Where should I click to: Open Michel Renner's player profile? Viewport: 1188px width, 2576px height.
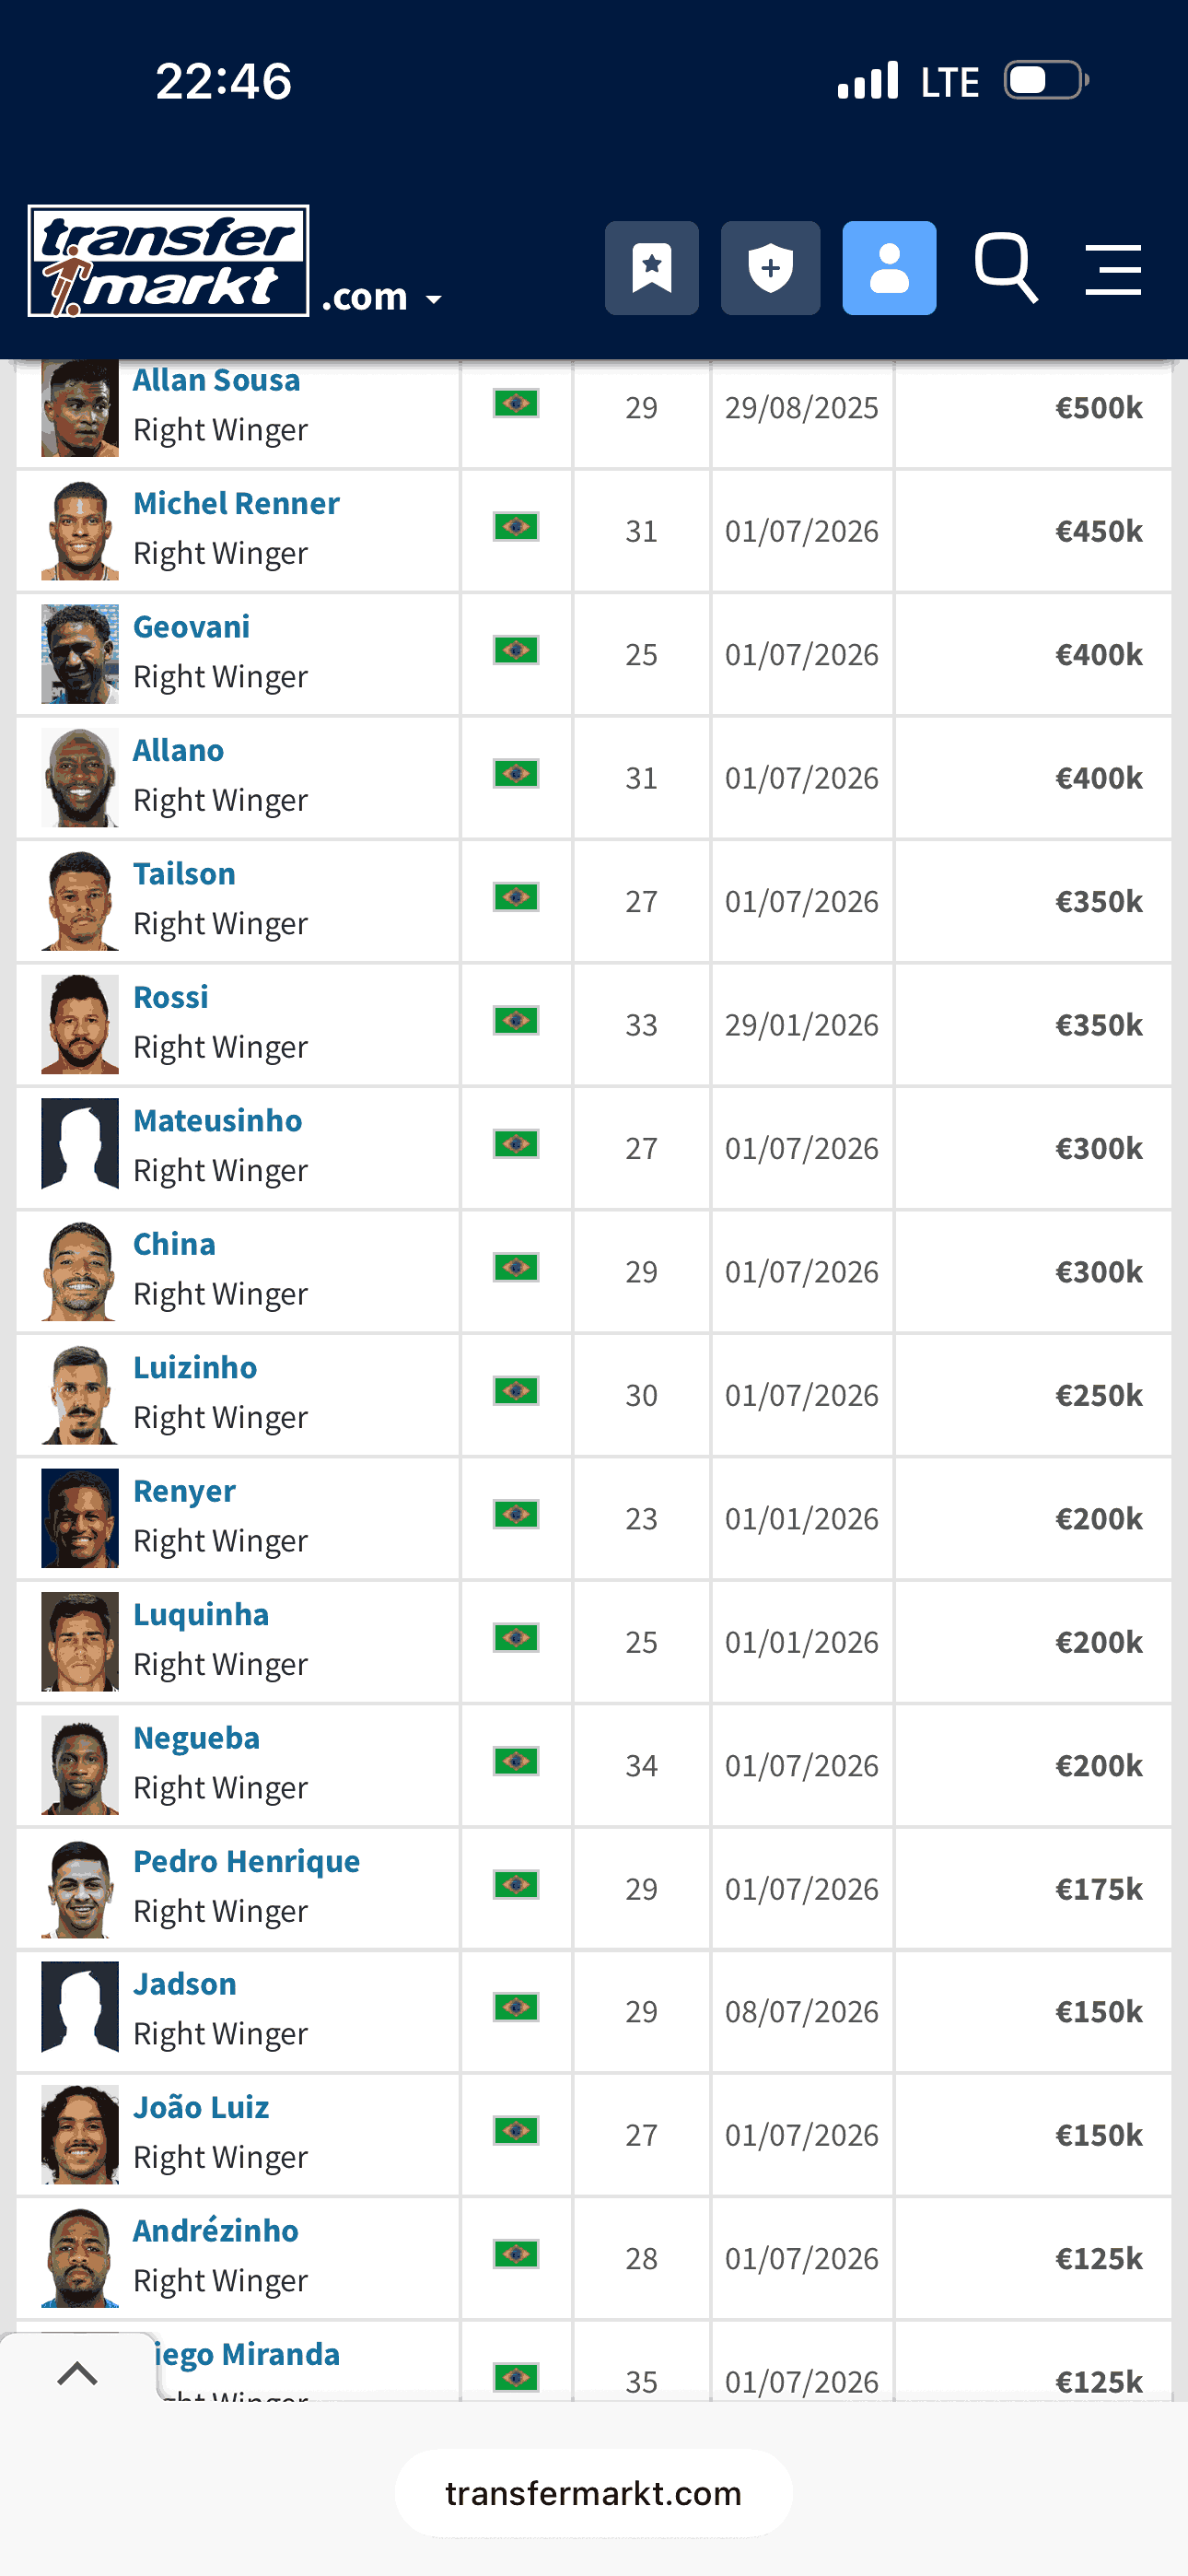[x=236, y=503]
